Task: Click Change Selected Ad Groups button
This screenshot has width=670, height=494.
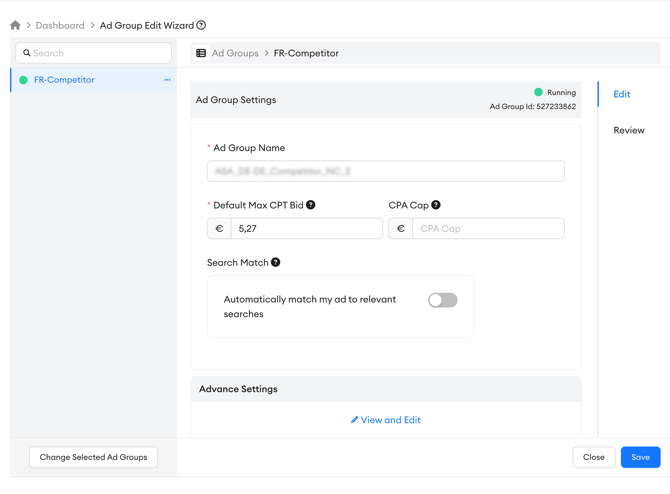Action: point(93,457)
